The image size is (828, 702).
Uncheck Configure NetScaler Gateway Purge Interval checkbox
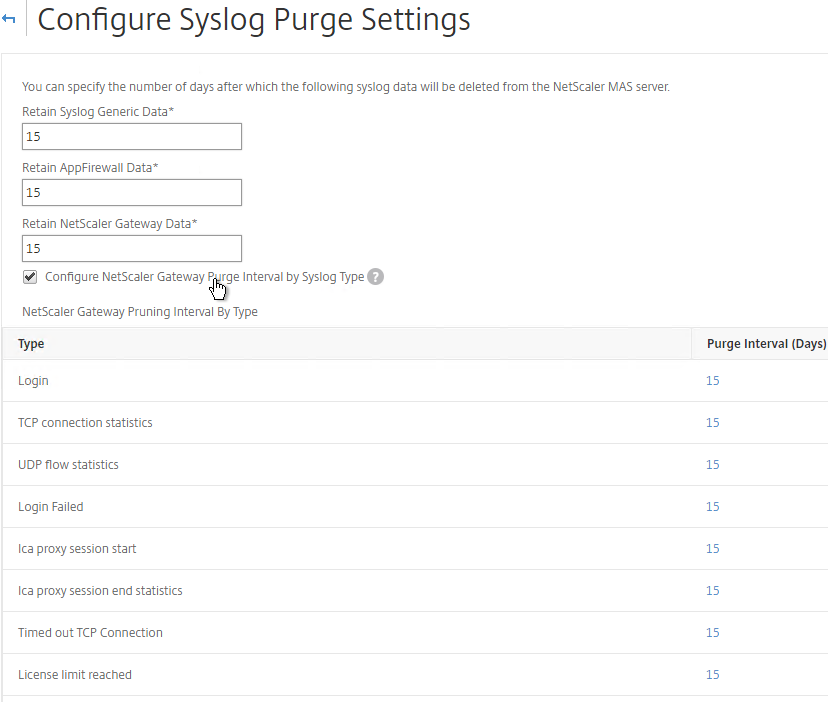30,277
